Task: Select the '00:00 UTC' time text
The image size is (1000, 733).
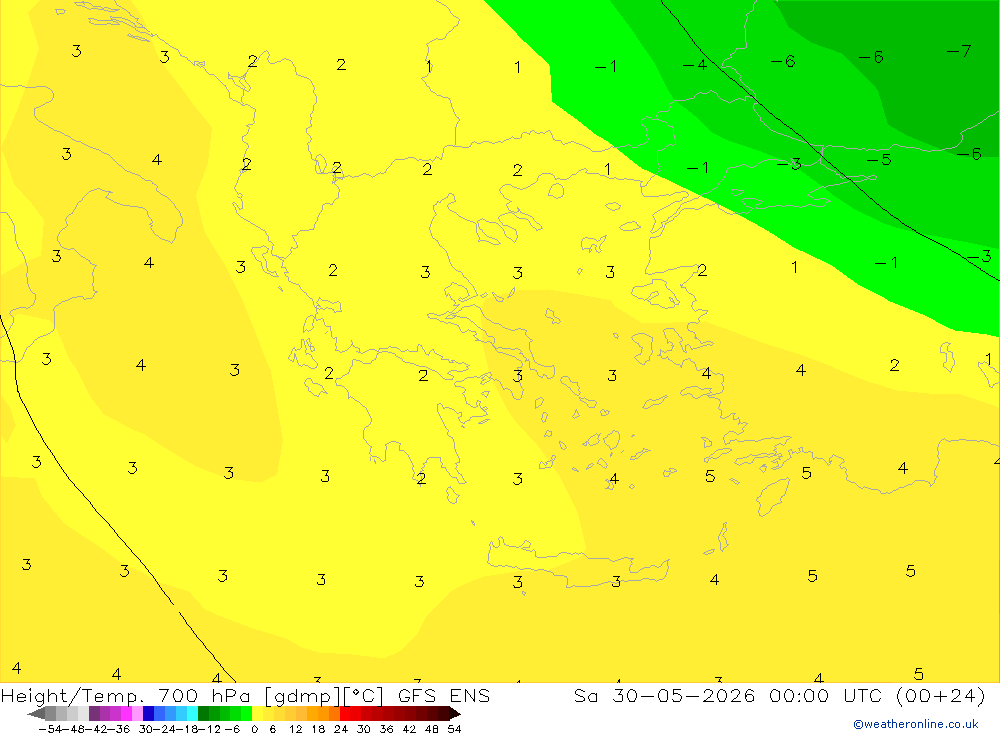Action: point(824,695)
